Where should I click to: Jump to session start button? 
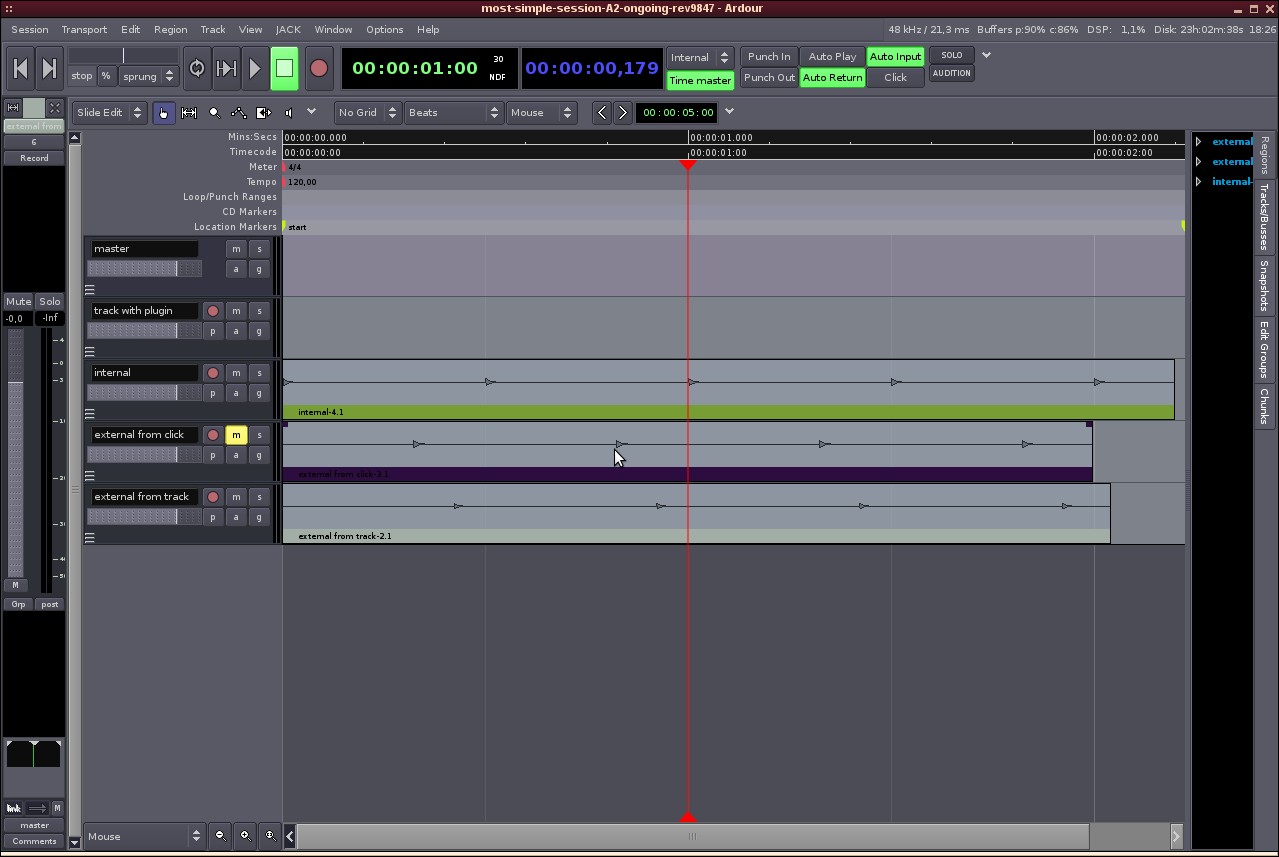pos(20,68)
